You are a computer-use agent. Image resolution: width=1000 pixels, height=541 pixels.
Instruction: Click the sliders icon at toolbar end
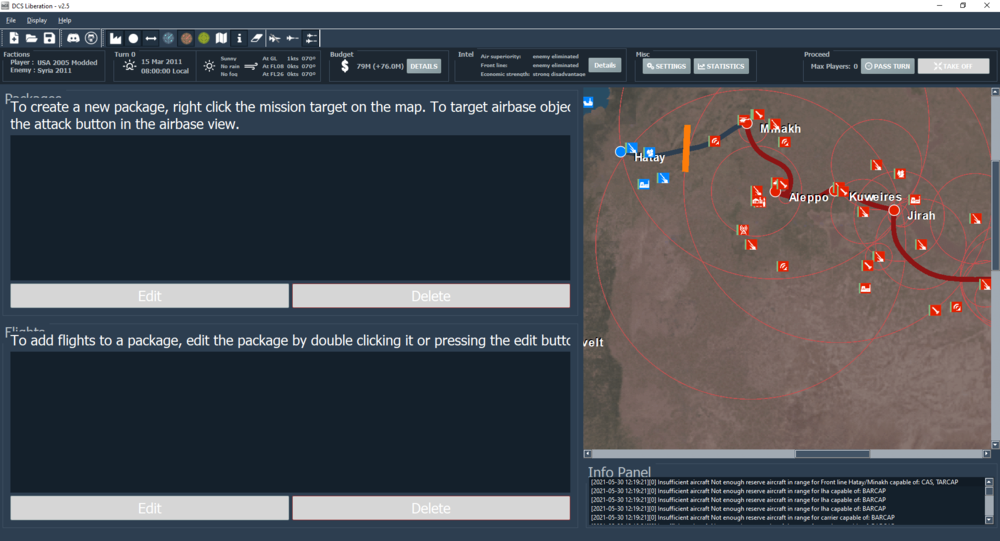click(311, 38)
